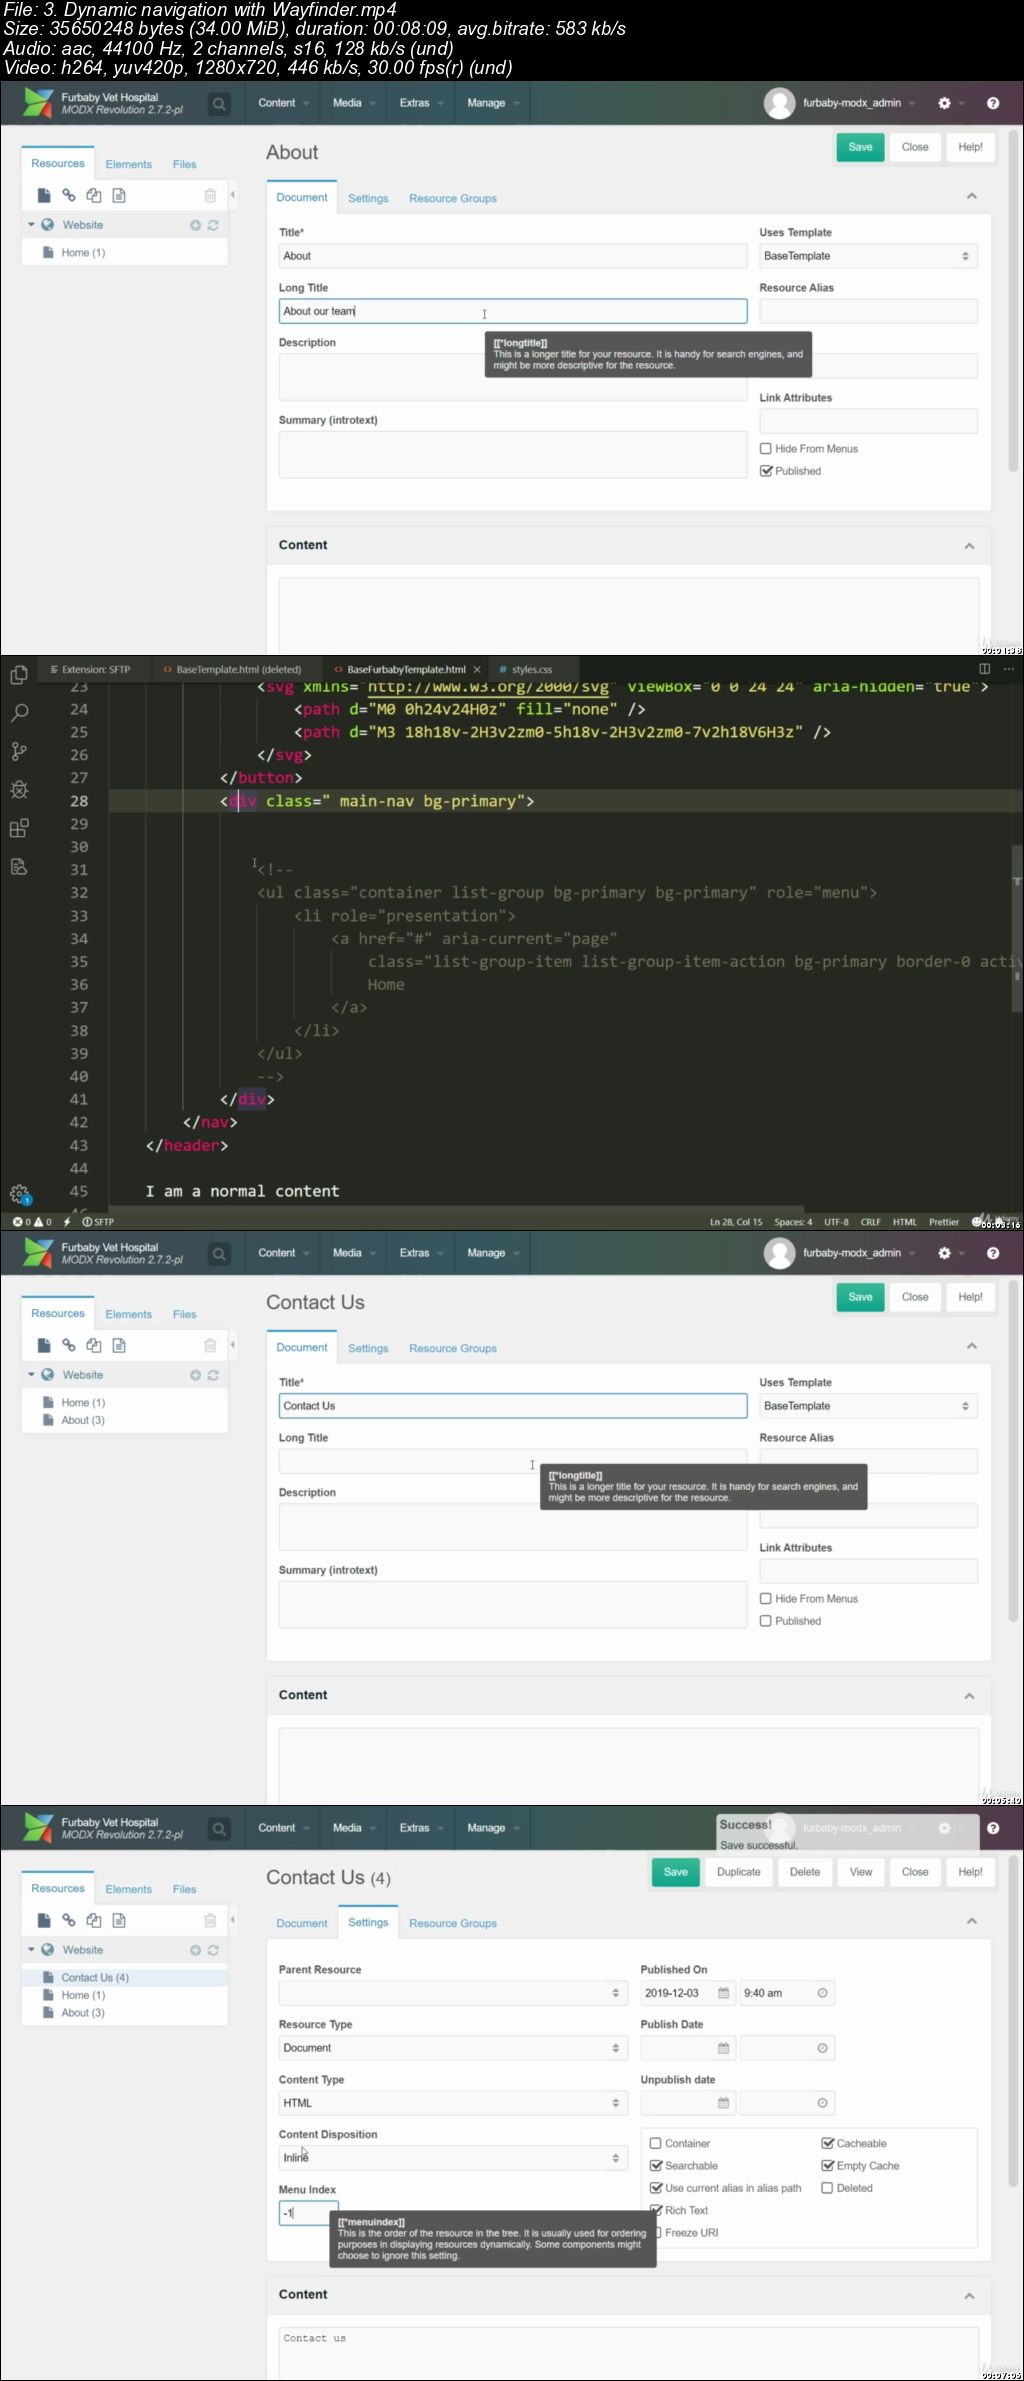The width and height of the screenshot is (1024, 2381).
Task: Refresh the Website tree in About page sidebar
Action: click(213, 225)
